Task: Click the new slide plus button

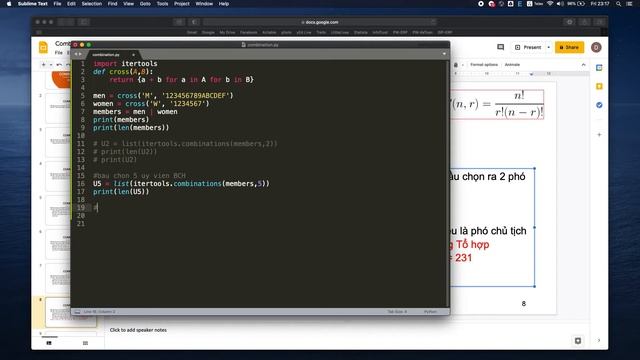Action: (44, 64)
